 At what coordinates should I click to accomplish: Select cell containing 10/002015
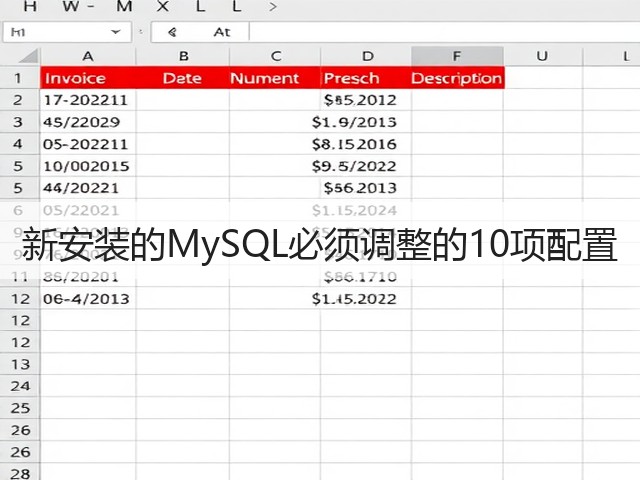tap(88, 166)
